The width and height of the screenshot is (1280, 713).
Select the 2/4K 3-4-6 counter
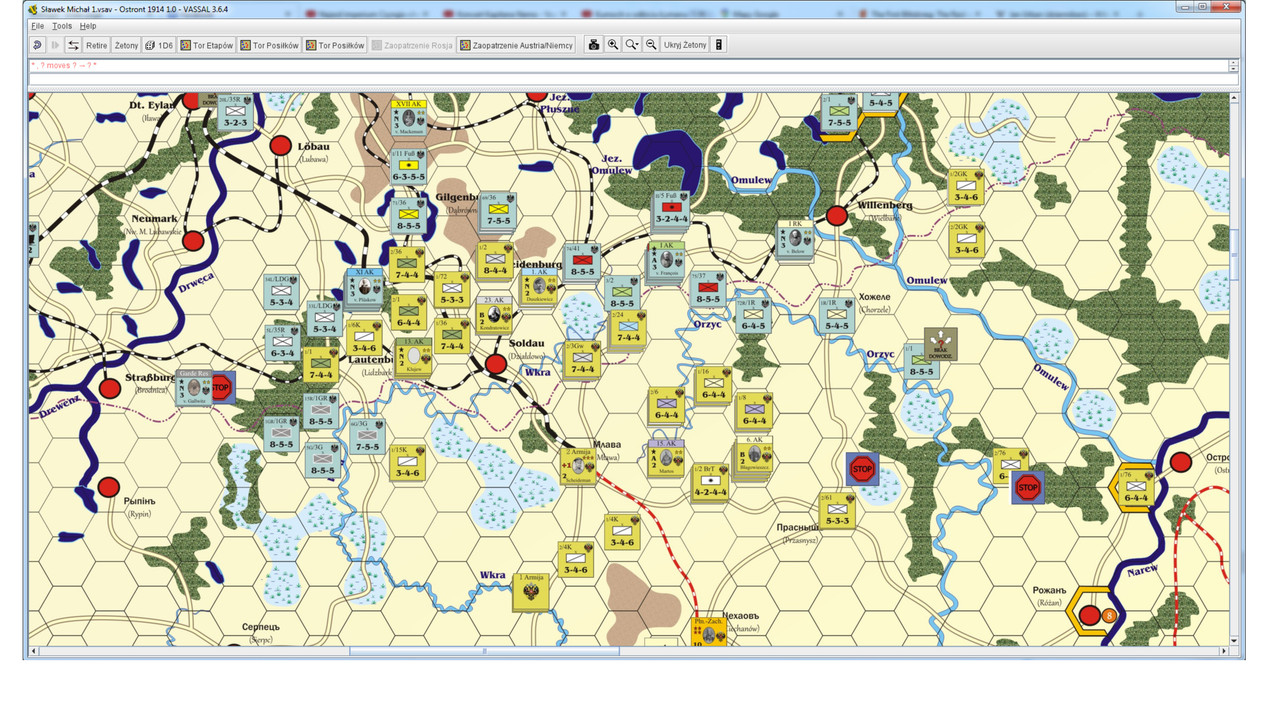click(x=575, y=559)
